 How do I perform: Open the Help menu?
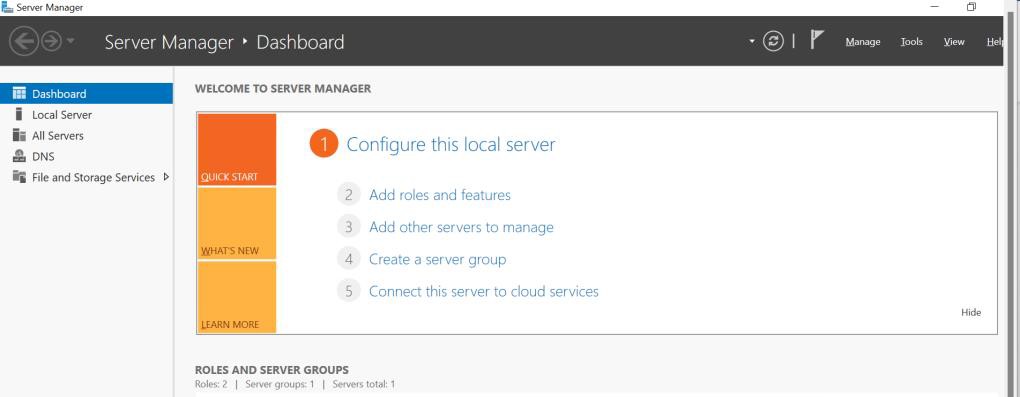[x=995, y=42]
